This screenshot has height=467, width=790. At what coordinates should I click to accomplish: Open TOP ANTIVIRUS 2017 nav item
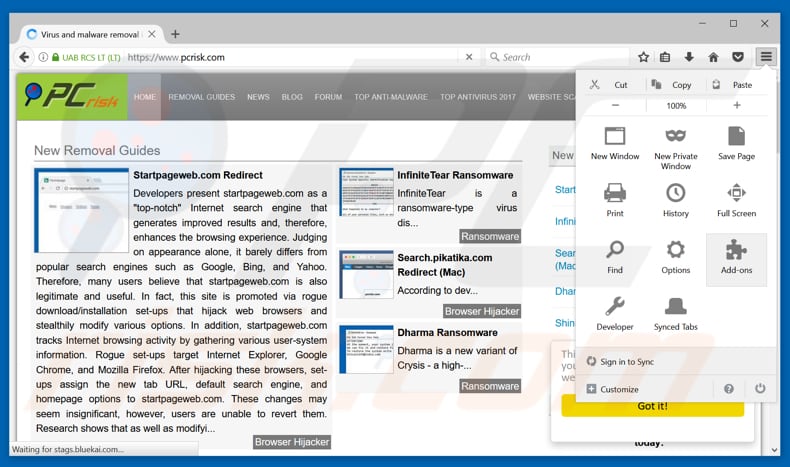[x=478, y=97]
